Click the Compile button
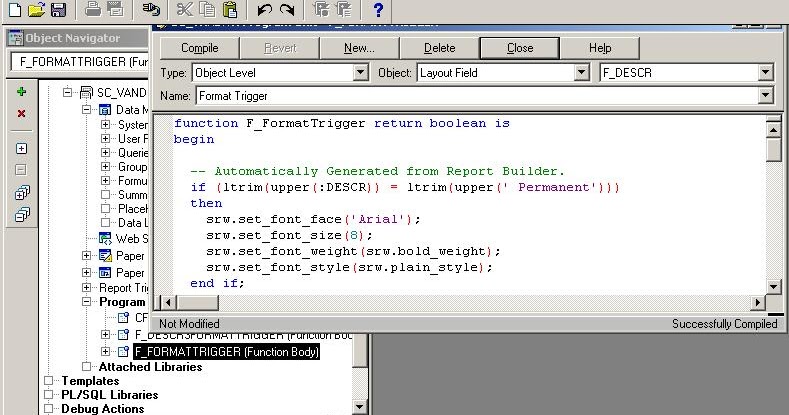The width and height of the screenshot is (789, 415). 199,48
